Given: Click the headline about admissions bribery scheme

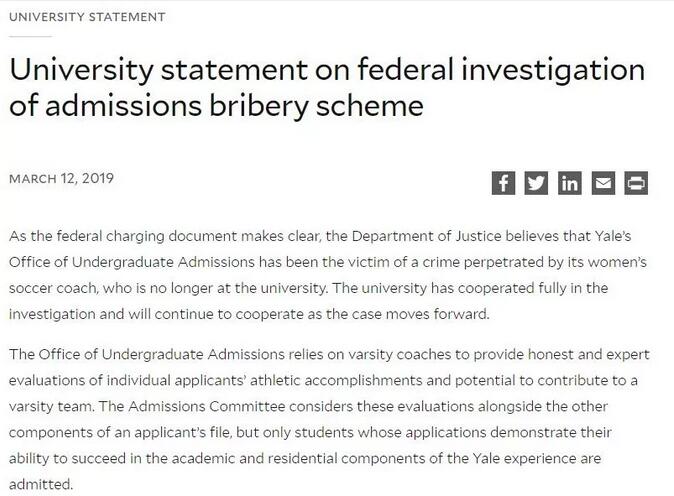Looking at the screenshot, I should pos(327,88).
